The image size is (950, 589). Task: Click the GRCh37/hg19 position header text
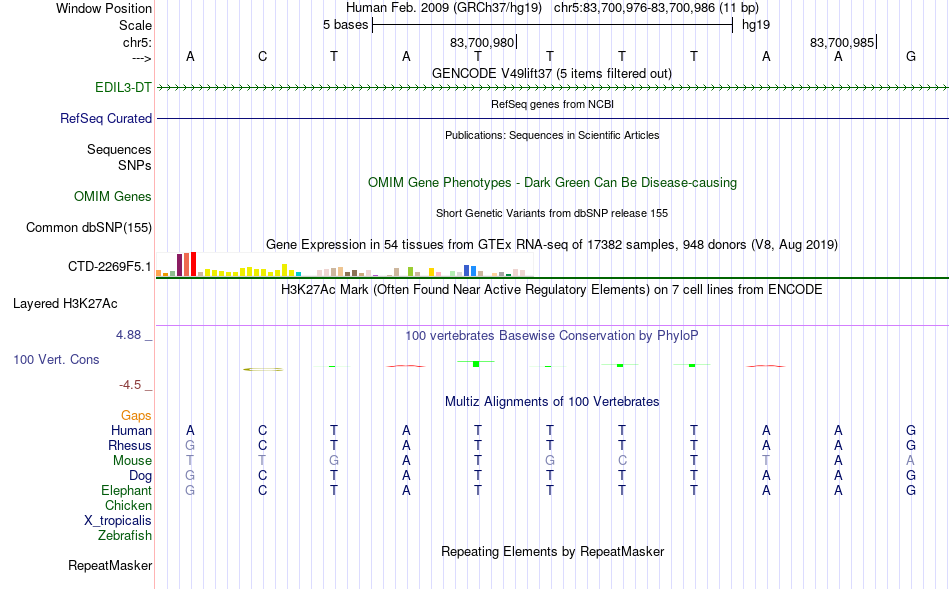[x=552, y=8]
